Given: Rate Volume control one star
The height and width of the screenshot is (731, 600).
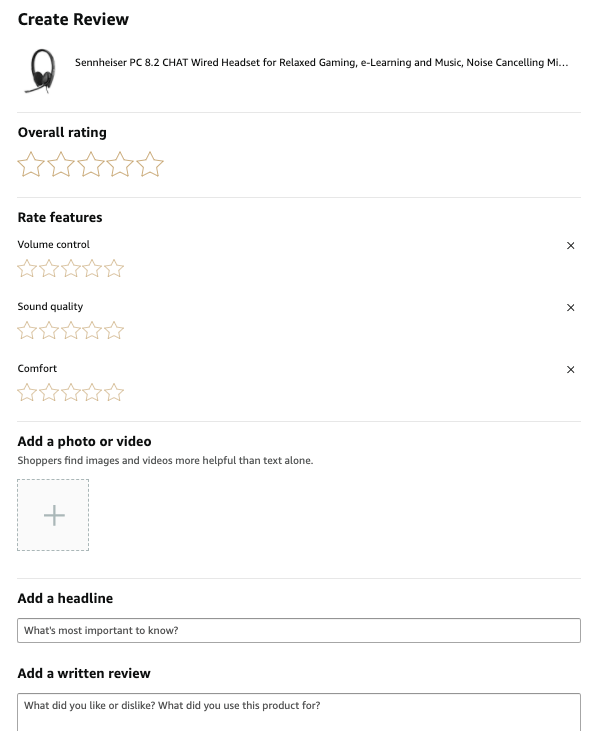Looking at the screenshot, I should [27, 269].
